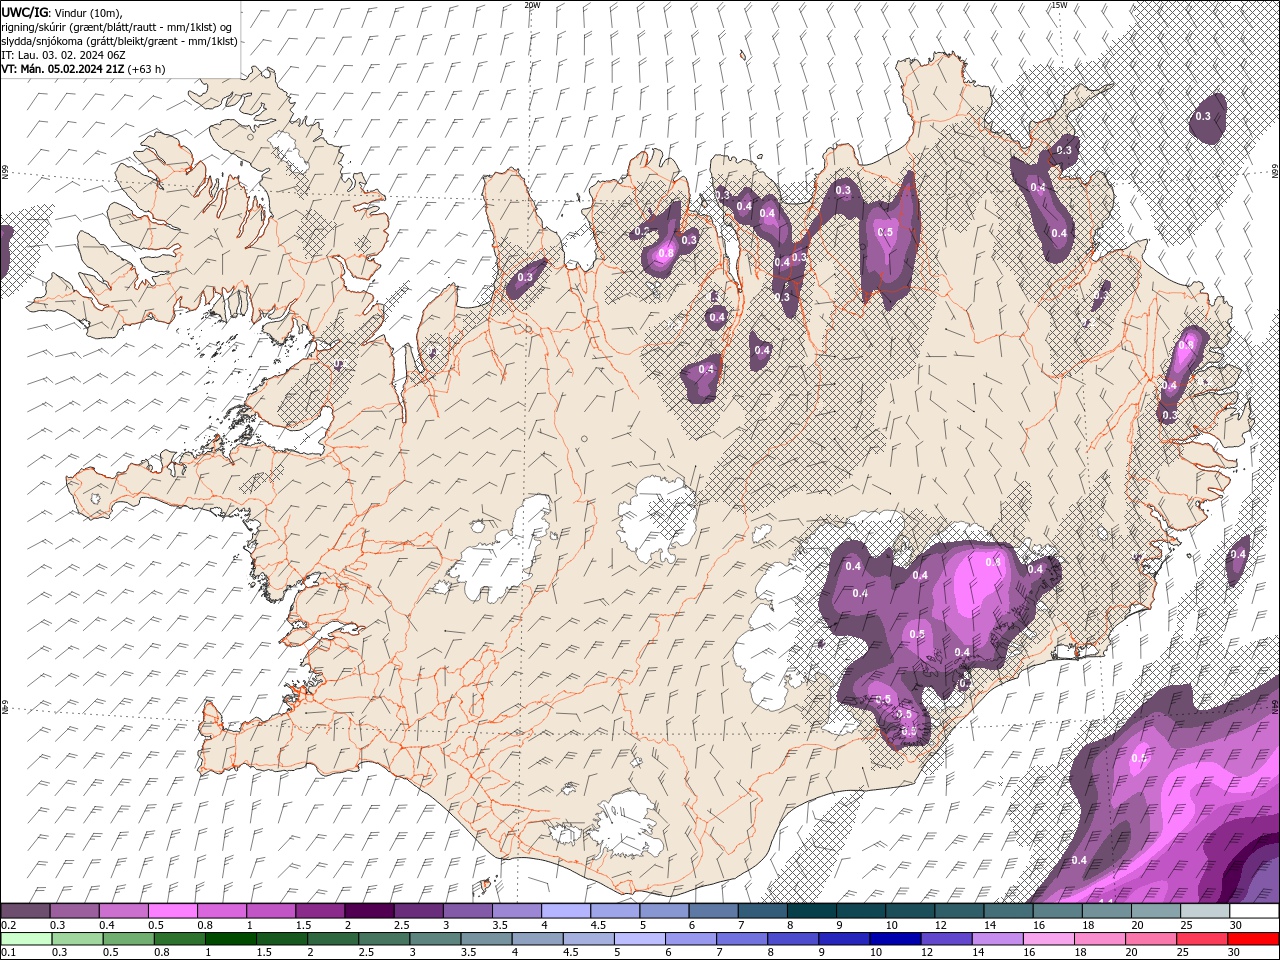Image resolution: width=1280 pixels, height=960 pixels.
Task: Click the 14–16 light violet rain-scale swatch
Action: pyautogui.click(x=997, y=939)
